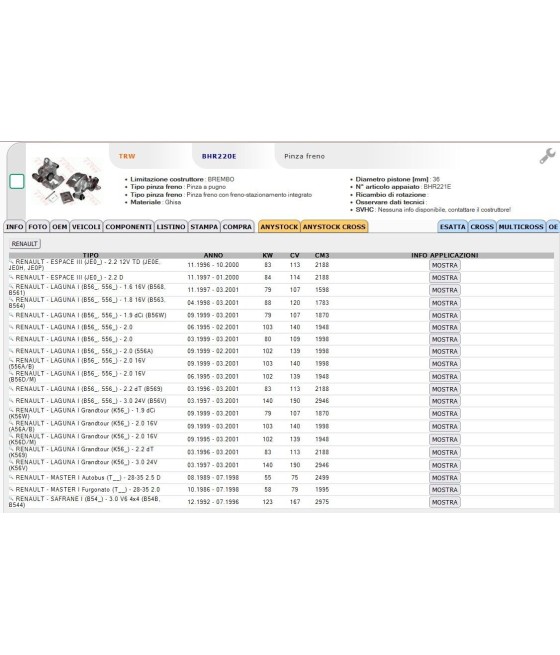
Task: Show info for Laguna I 2.0 (556A)
Action: [x=445, y=352]
